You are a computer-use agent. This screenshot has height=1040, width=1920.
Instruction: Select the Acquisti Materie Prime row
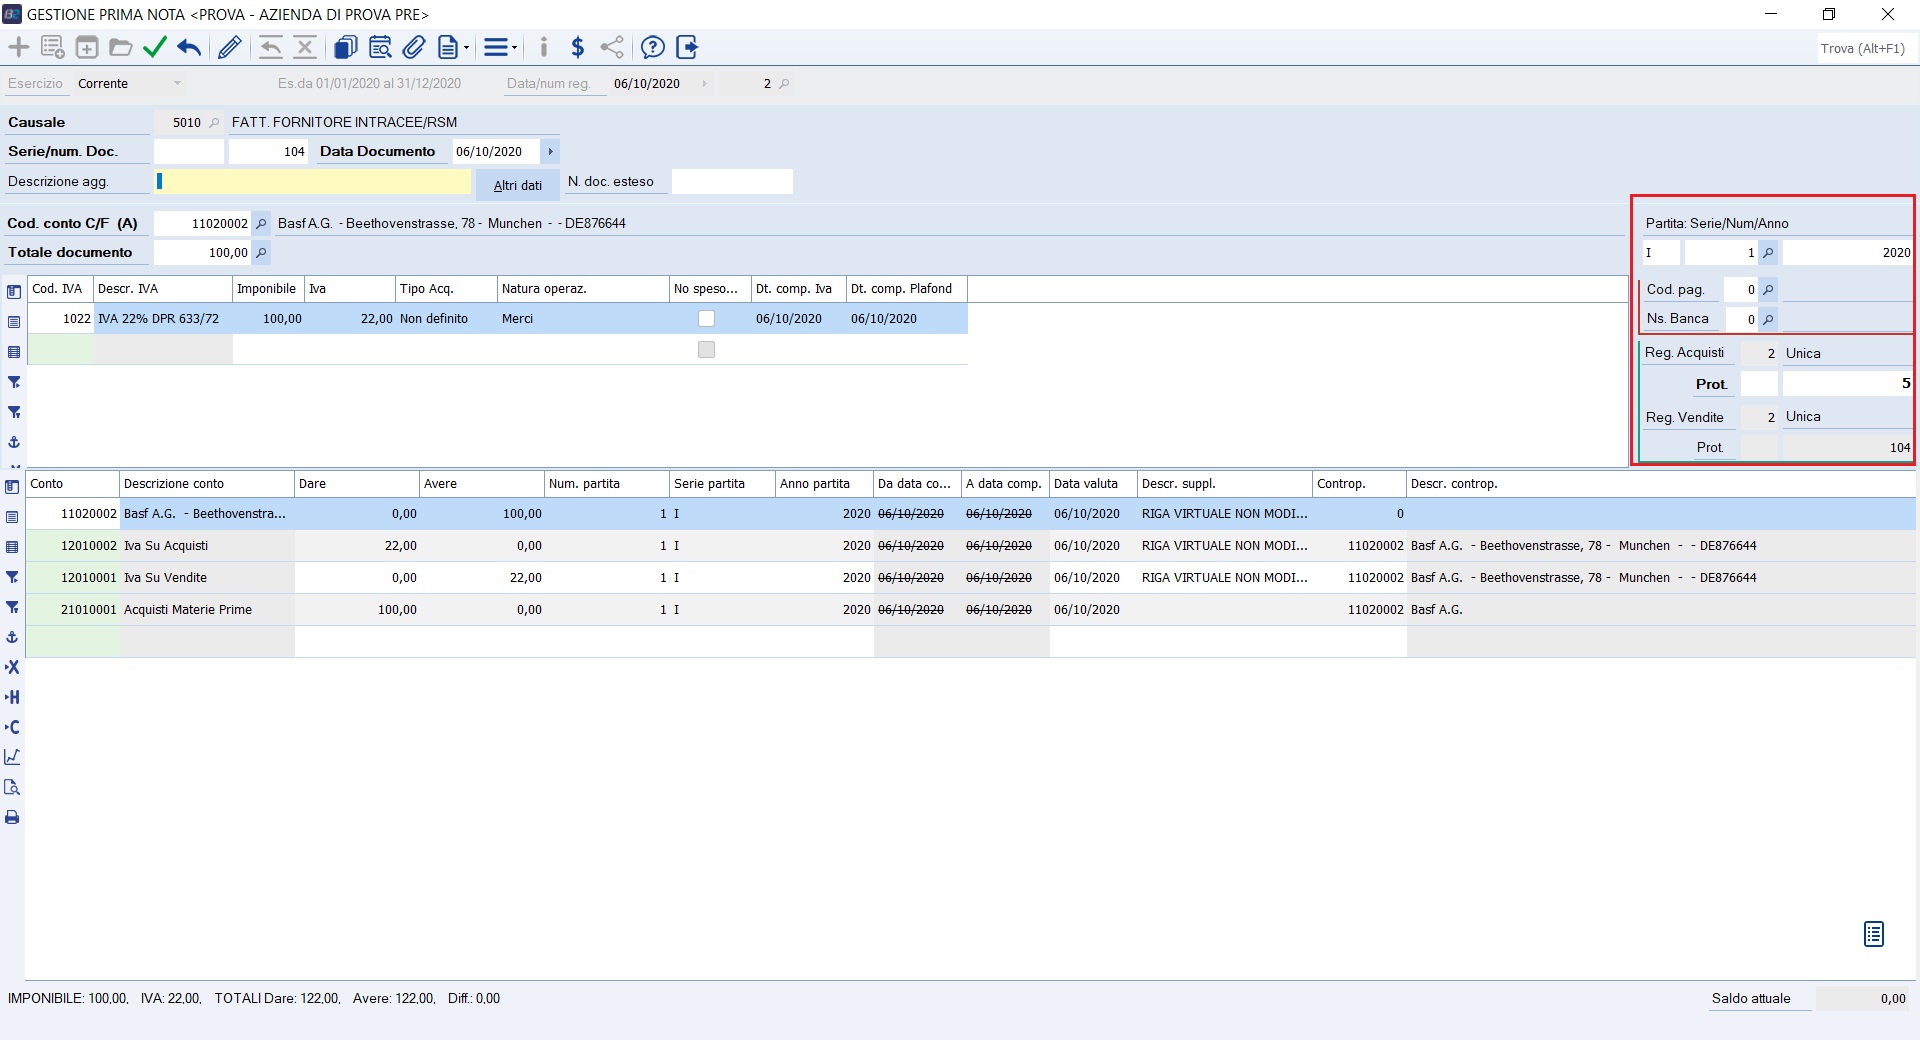[188, 610]
